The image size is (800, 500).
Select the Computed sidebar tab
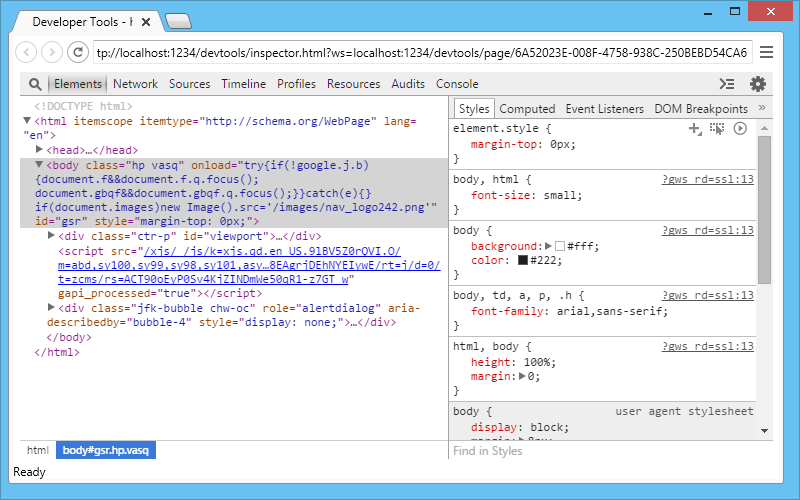pos(527,109)
